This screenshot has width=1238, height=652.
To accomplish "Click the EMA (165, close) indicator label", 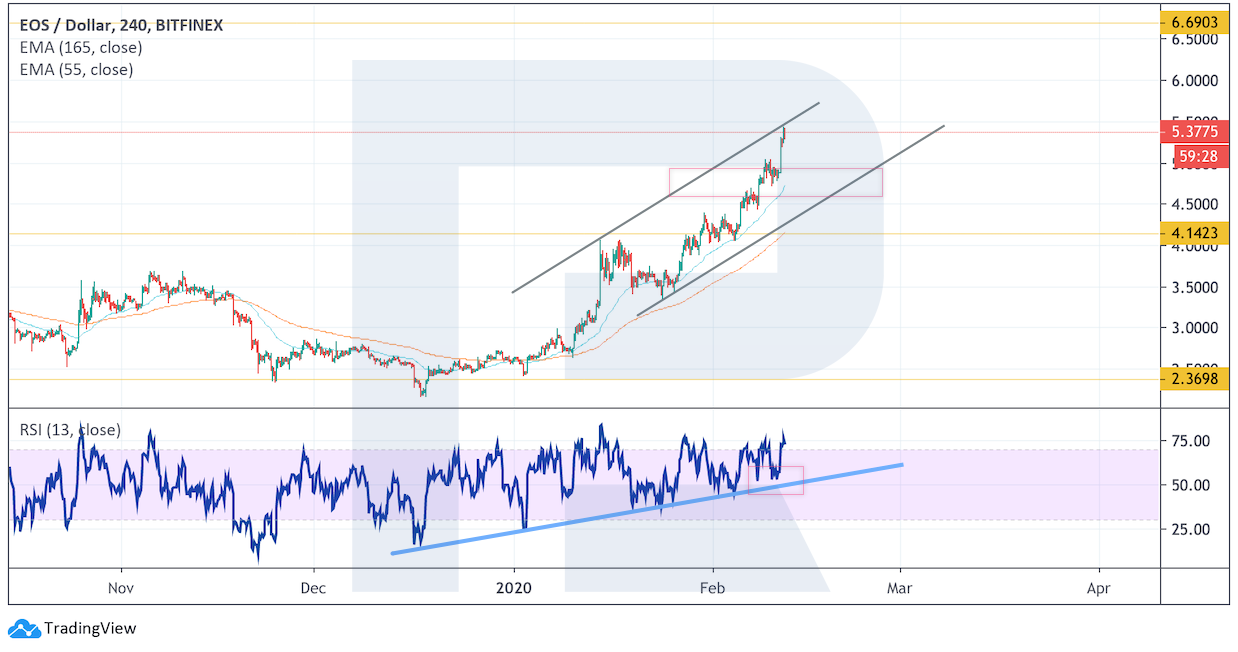I will point(80,47).
